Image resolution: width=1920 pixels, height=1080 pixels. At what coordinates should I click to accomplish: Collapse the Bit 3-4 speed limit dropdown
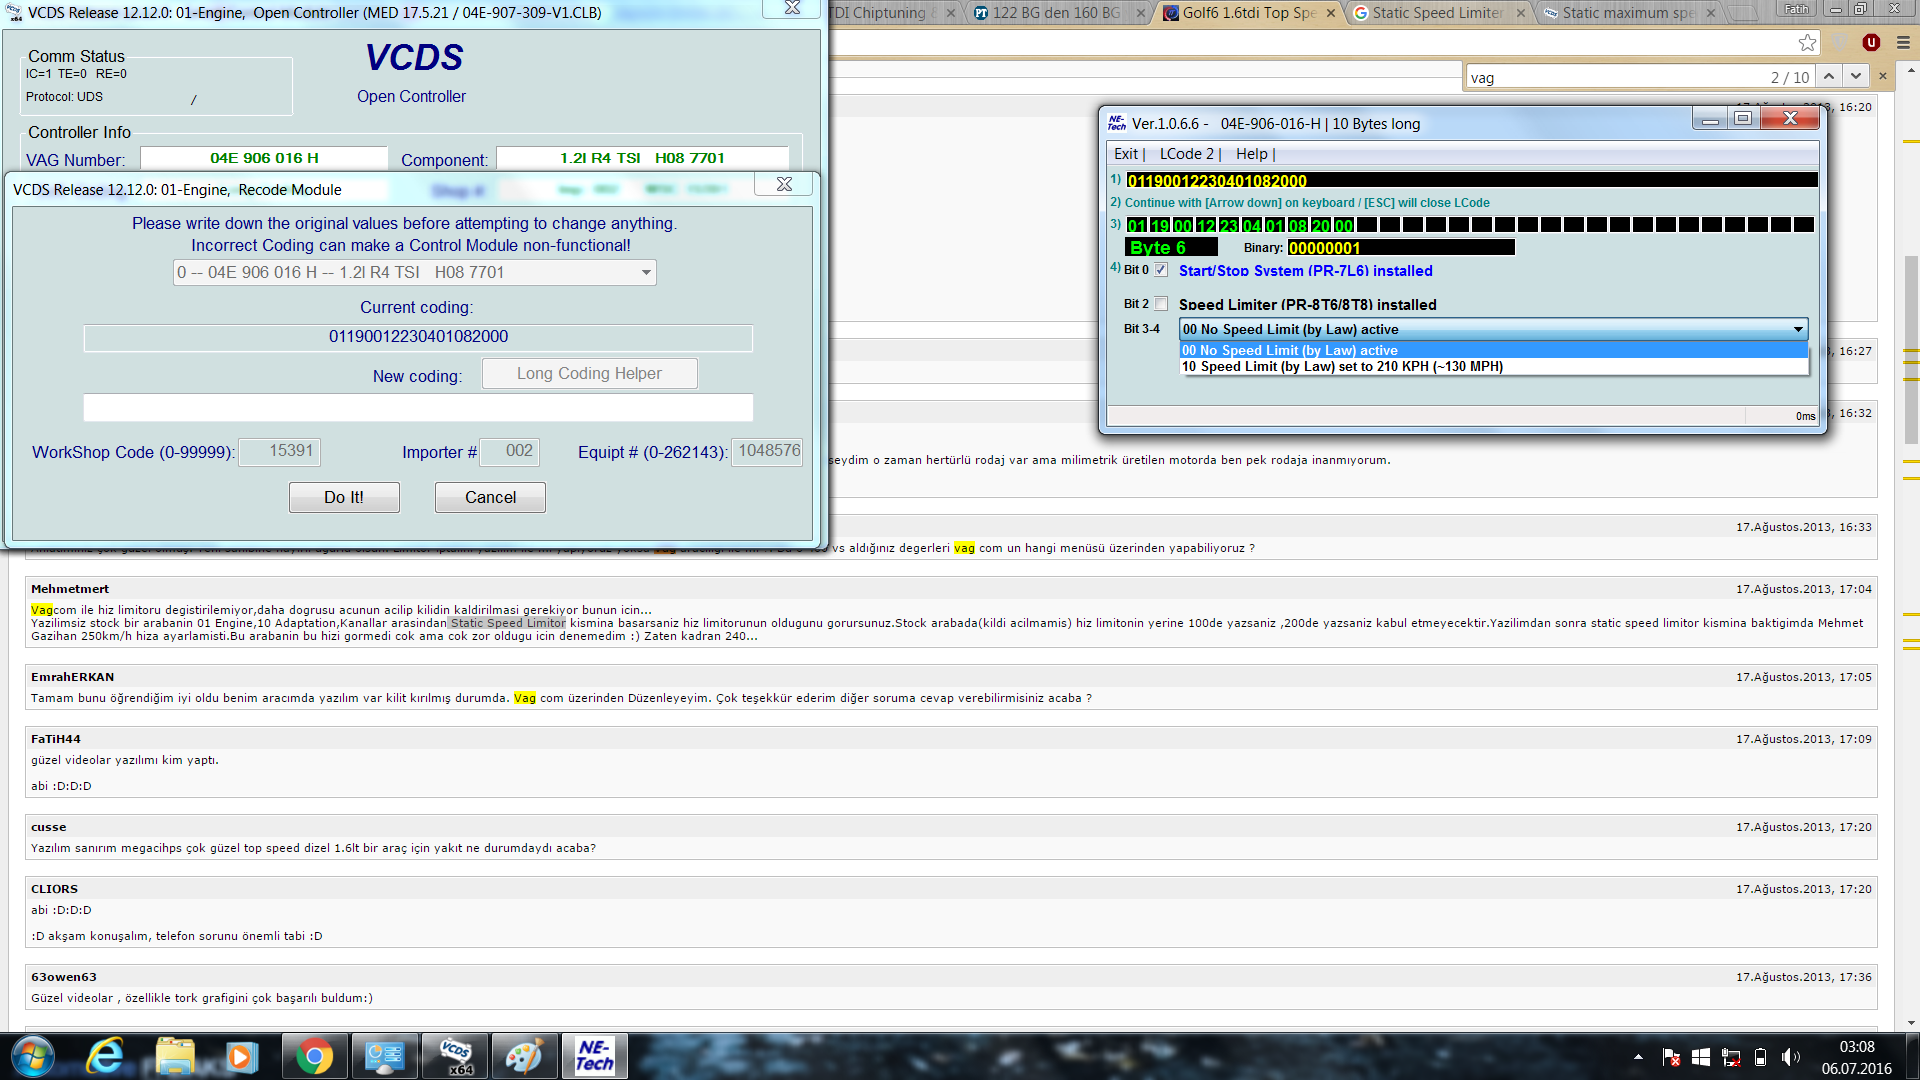click(1797, 329)
